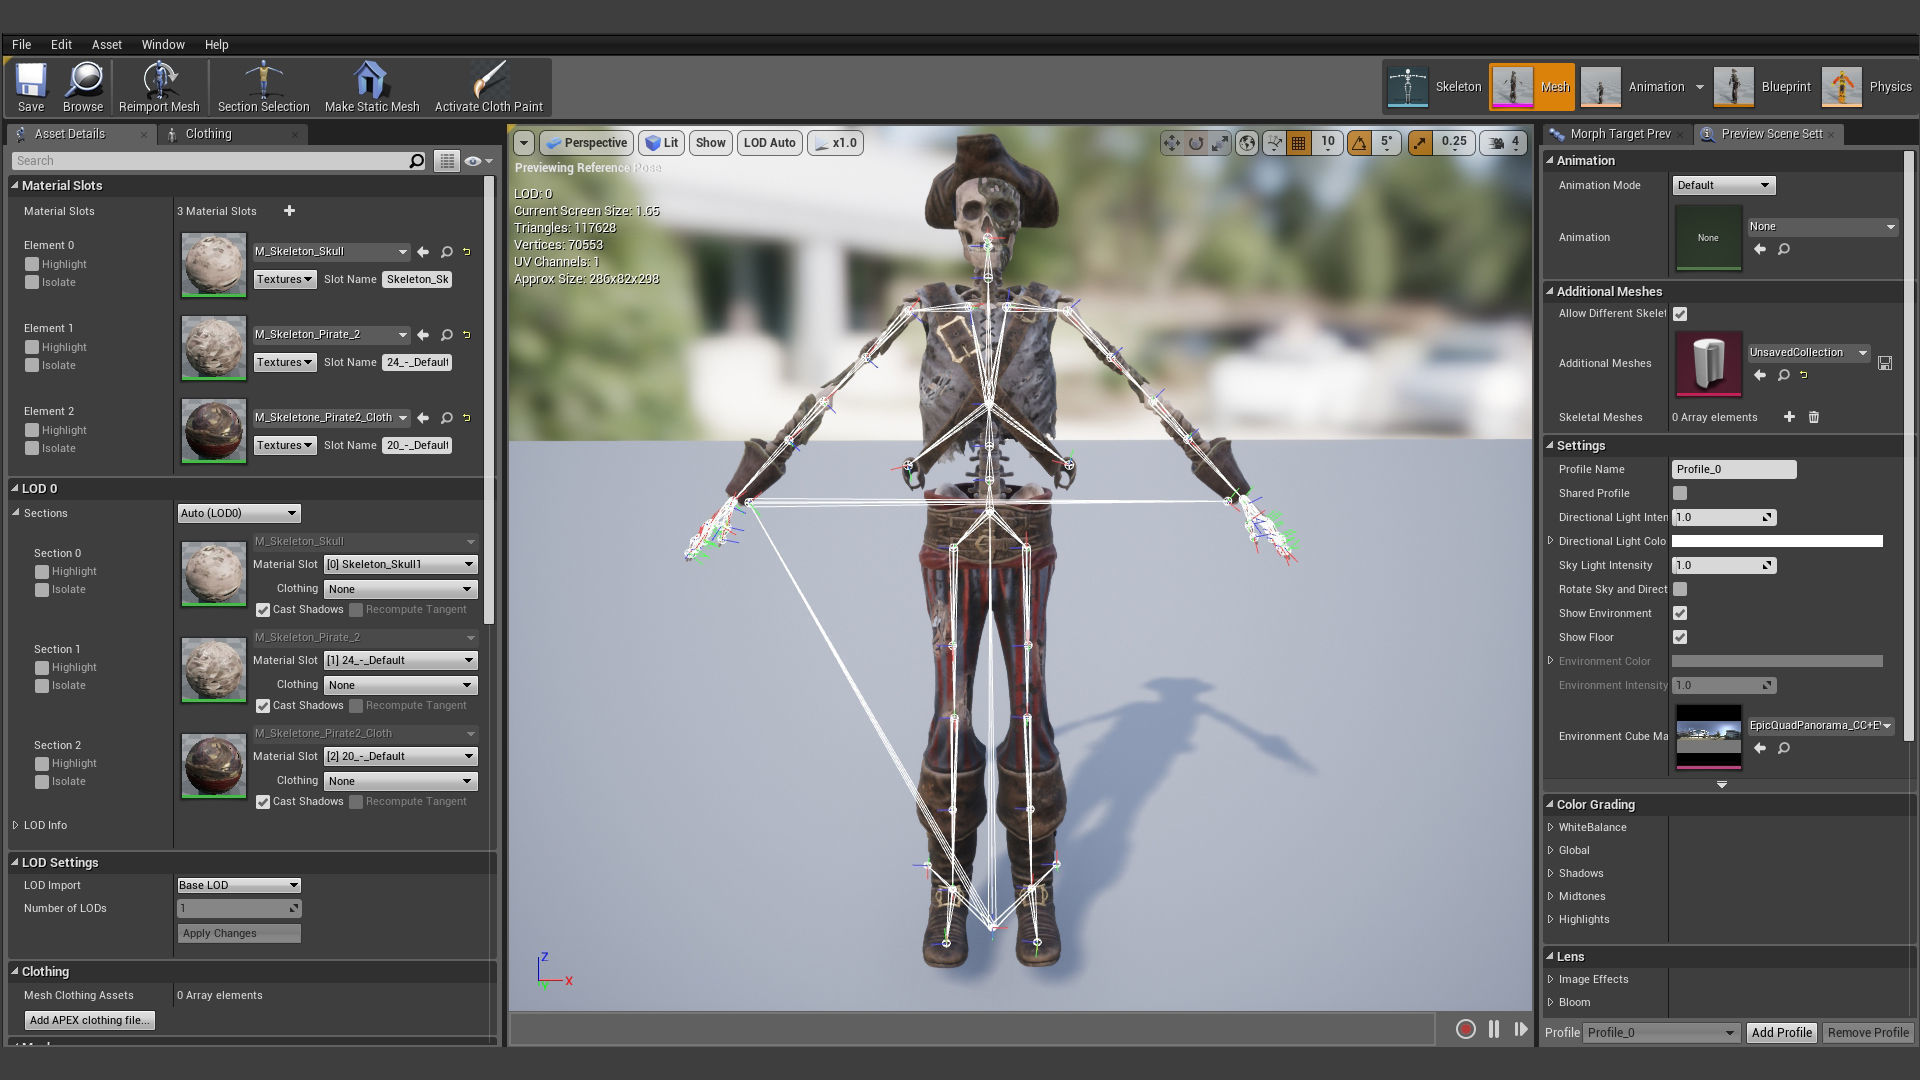
Task: Open the Auto (LOD0) sections dropdown
Action: click(239, 513)
